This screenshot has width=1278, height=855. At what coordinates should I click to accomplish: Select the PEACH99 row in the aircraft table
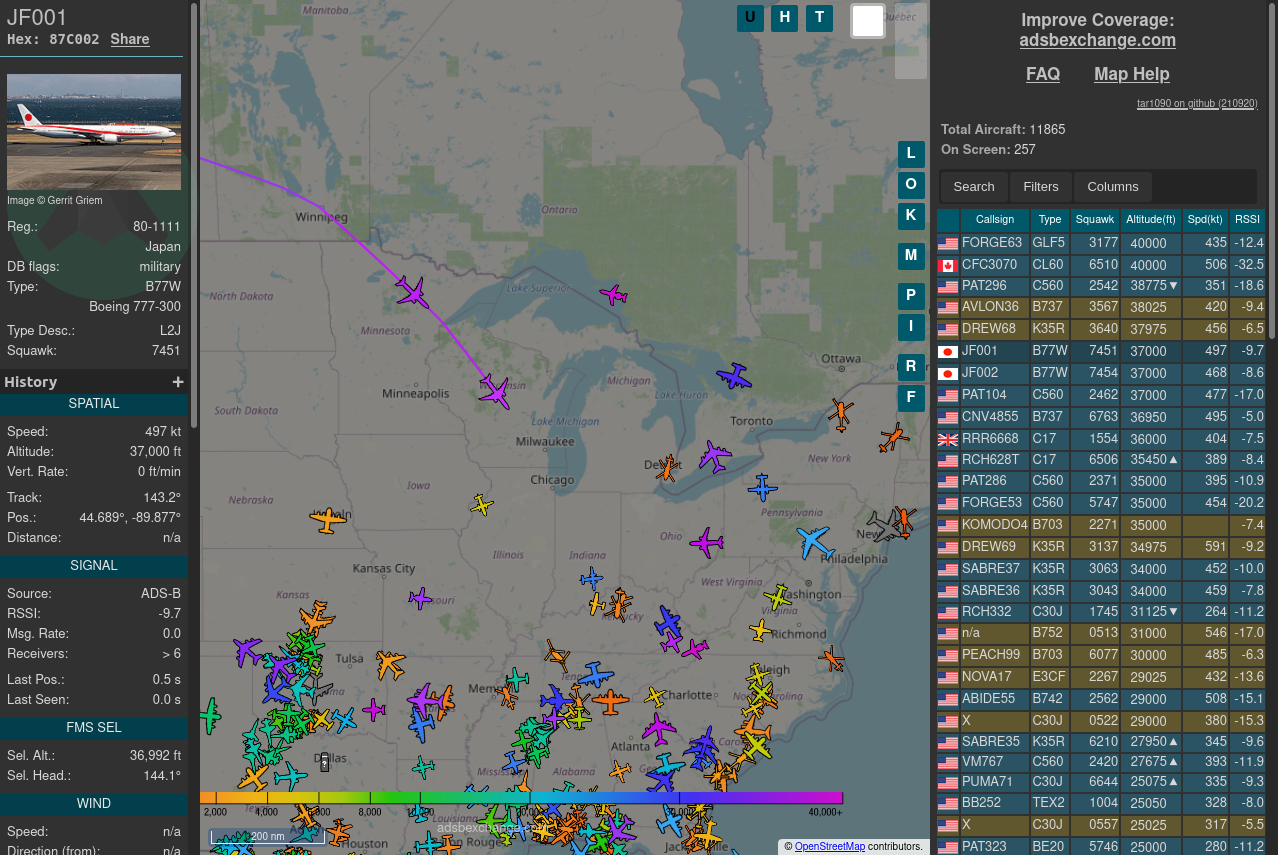tap(1101, 655)
